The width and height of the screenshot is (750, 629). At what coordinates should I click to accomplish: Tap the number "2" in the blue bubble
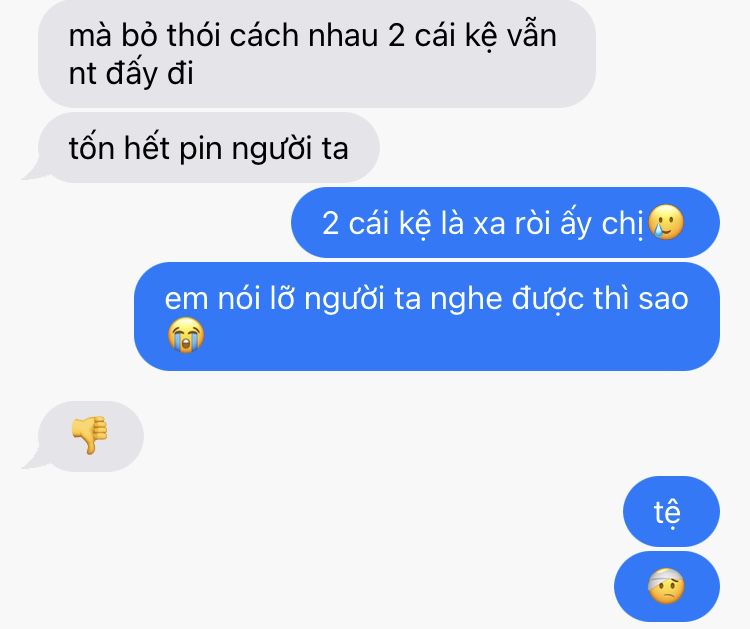coord(331,223)
